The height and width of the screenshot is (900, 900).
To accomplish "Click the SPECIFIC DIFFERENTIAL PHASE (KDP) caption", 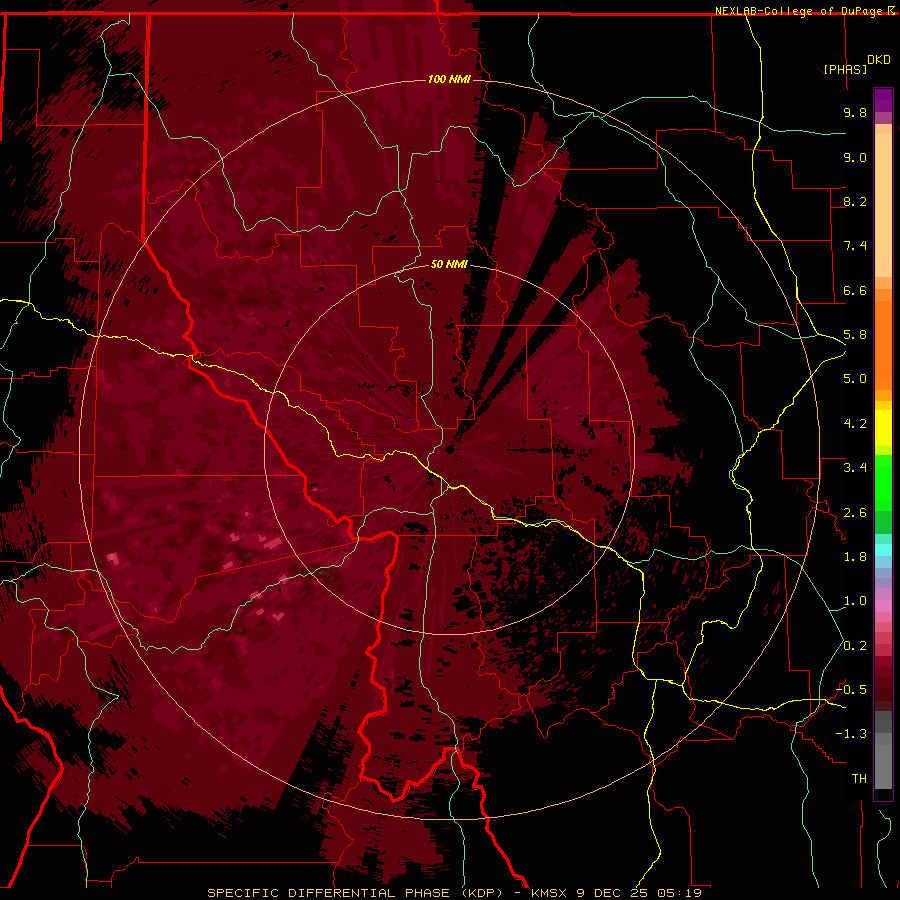I will coord(355,893).
